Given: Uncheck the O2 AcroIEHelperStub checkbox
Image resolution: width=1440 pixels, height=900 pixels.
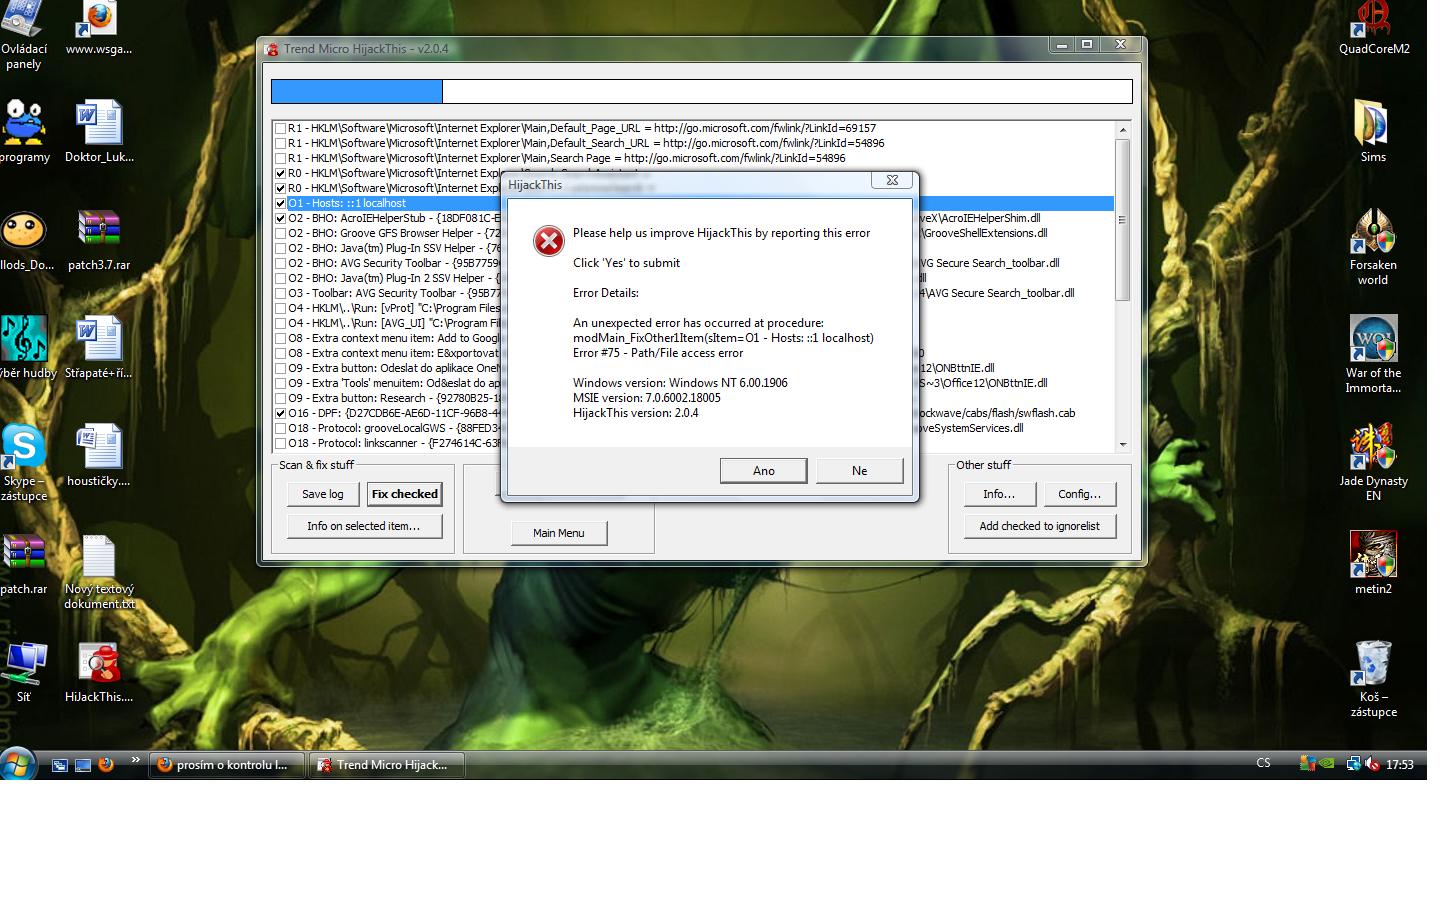Looking at the screenshot, I should pyautogui.click(x=281, y=218).
